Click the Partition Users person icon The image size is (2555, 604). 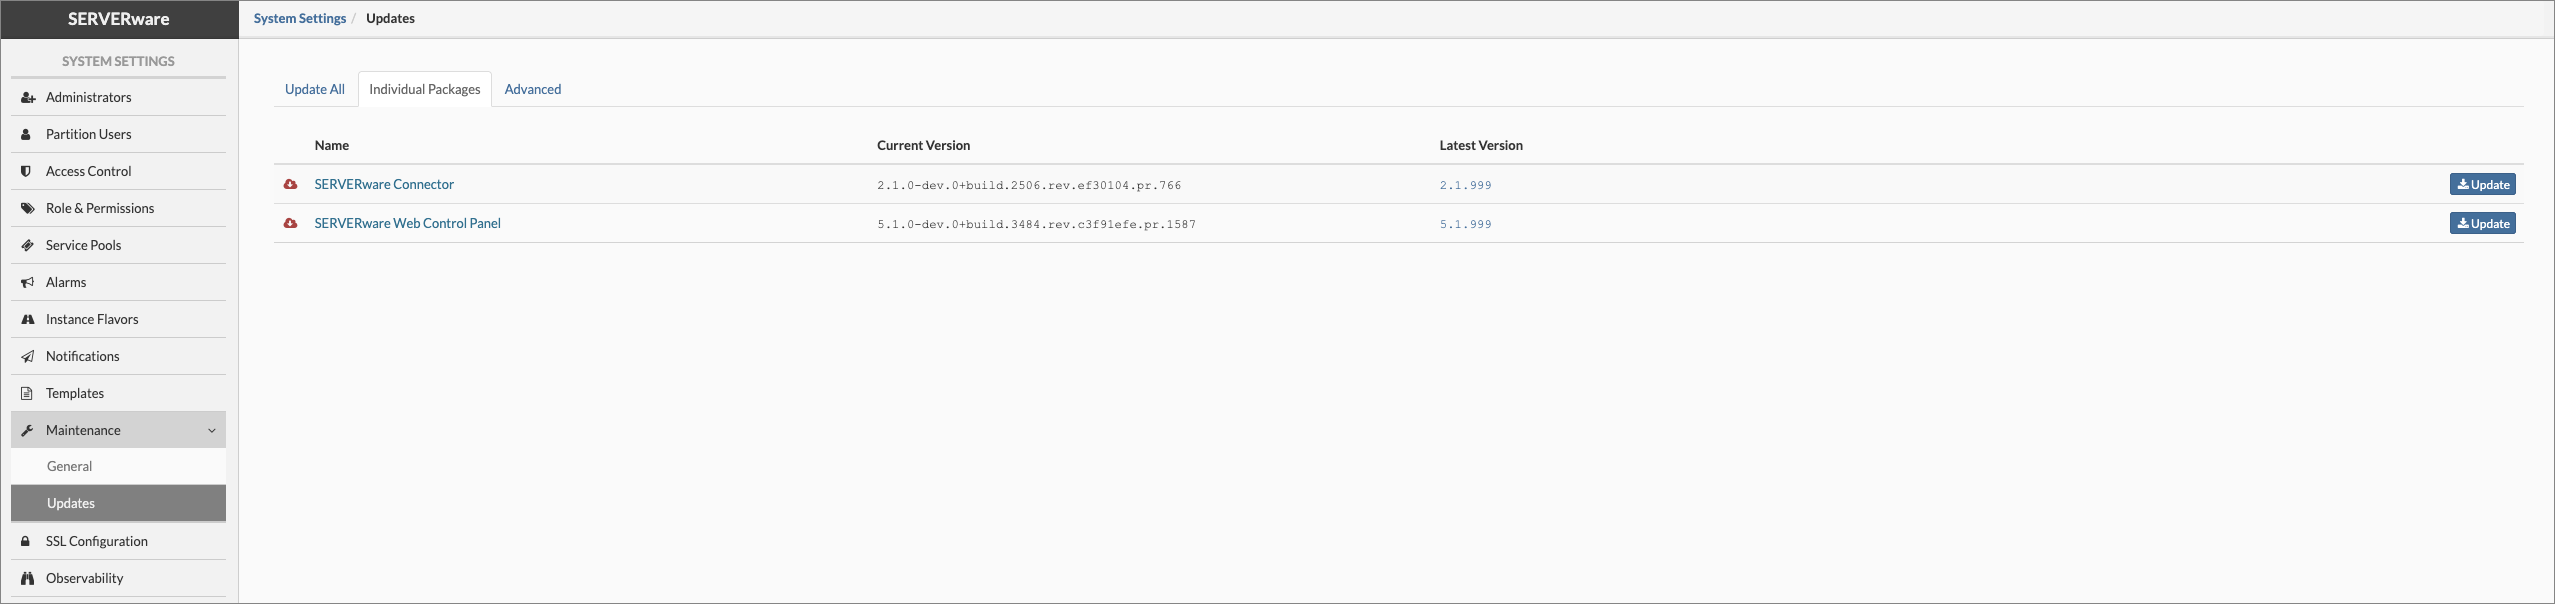pyautogui.click(x=26, y=135)
